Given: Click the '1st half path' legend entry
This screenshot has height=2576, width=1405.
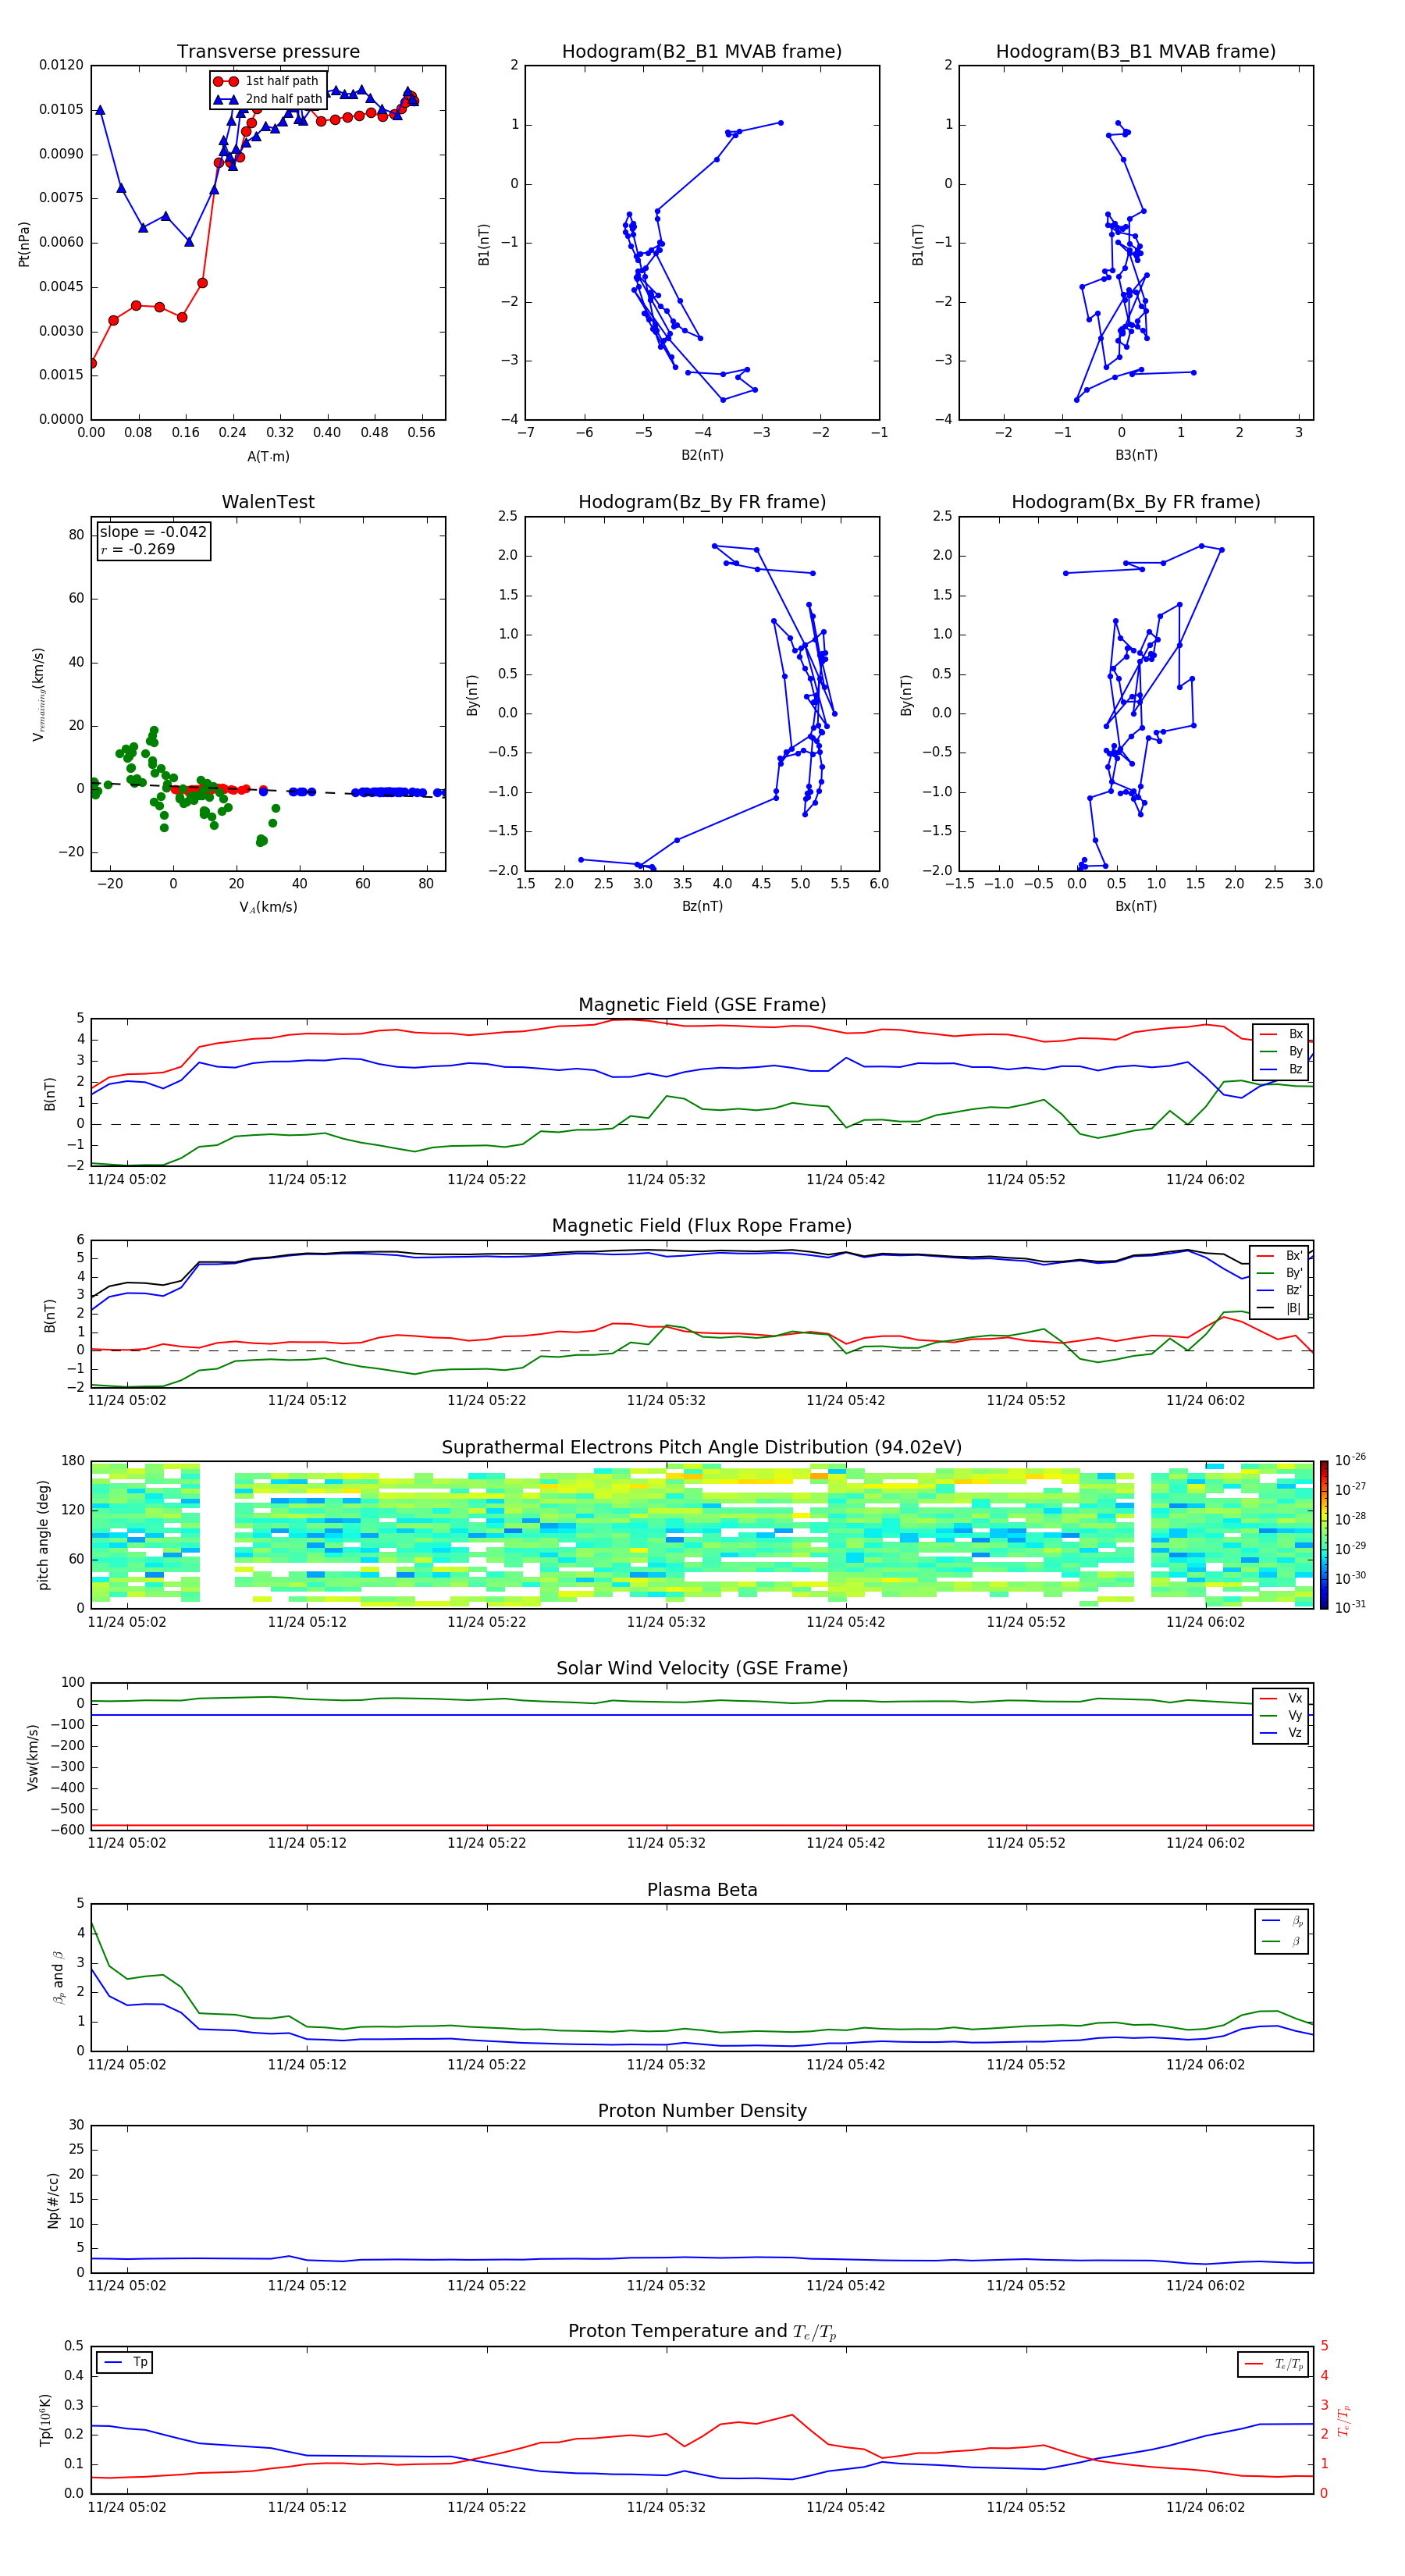Looking at the screenshot, I should tap(266, 81).
